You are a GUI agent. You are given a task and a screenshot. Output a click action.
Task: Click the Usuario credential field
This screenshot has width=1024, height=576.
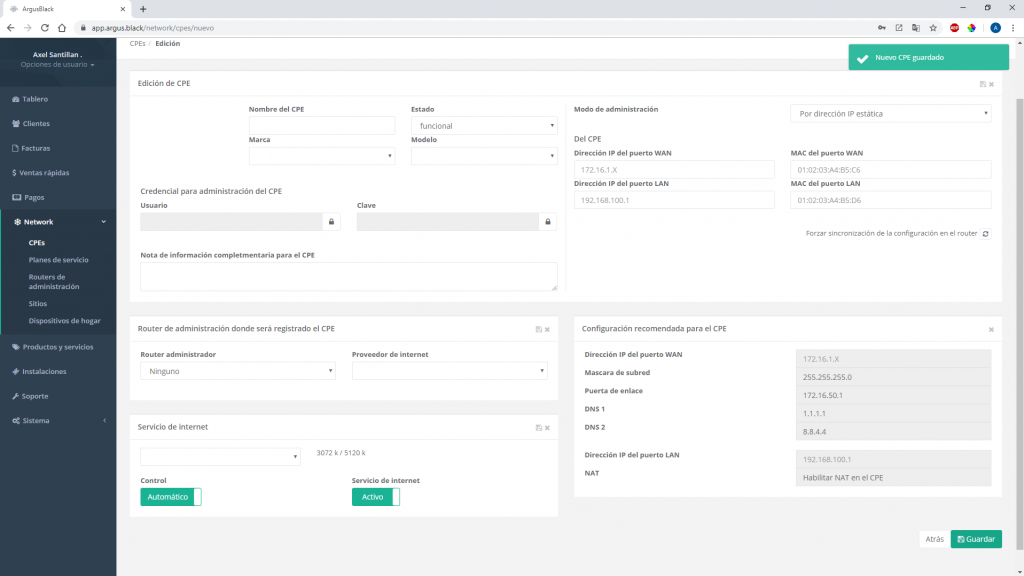231,221
